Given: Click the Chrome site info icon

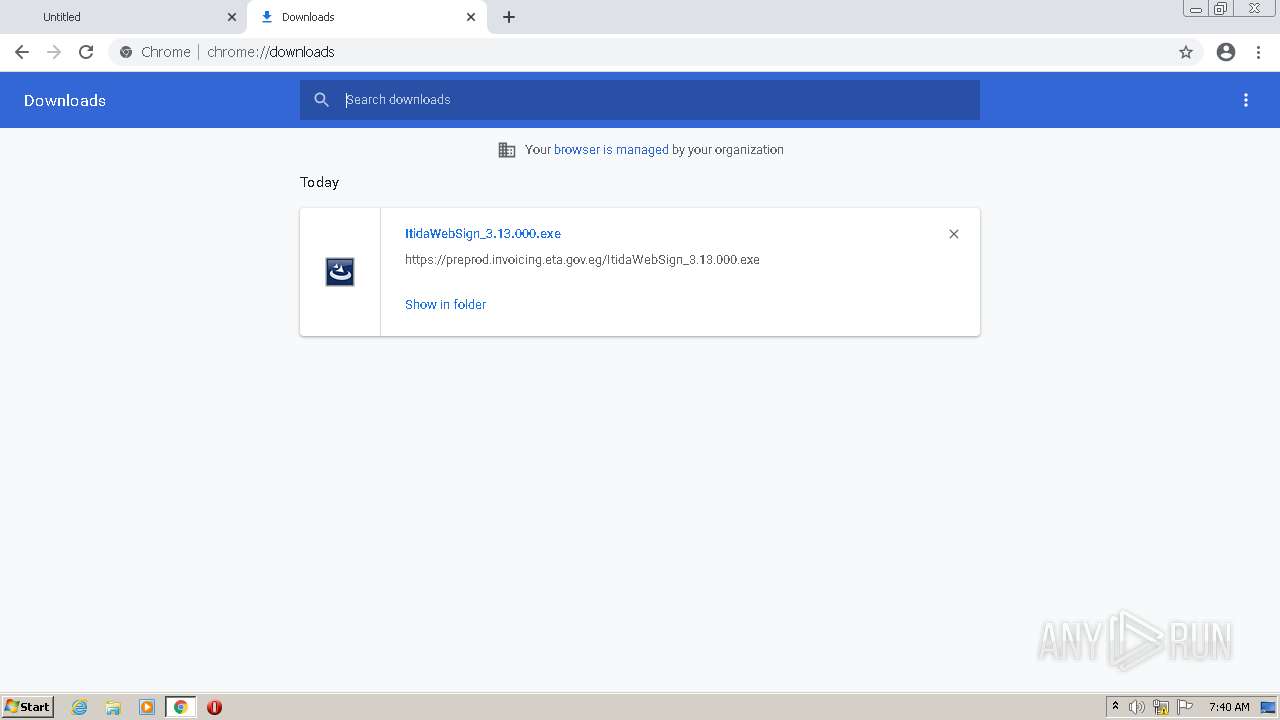Looking at the screenshot, I should [126, 52].
